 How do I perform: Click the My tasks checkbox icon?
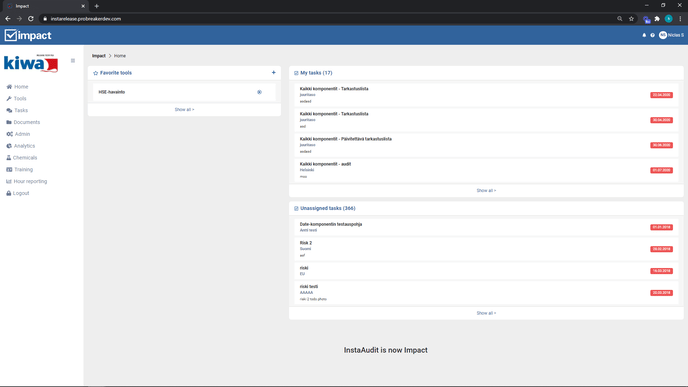click(296, 73)
